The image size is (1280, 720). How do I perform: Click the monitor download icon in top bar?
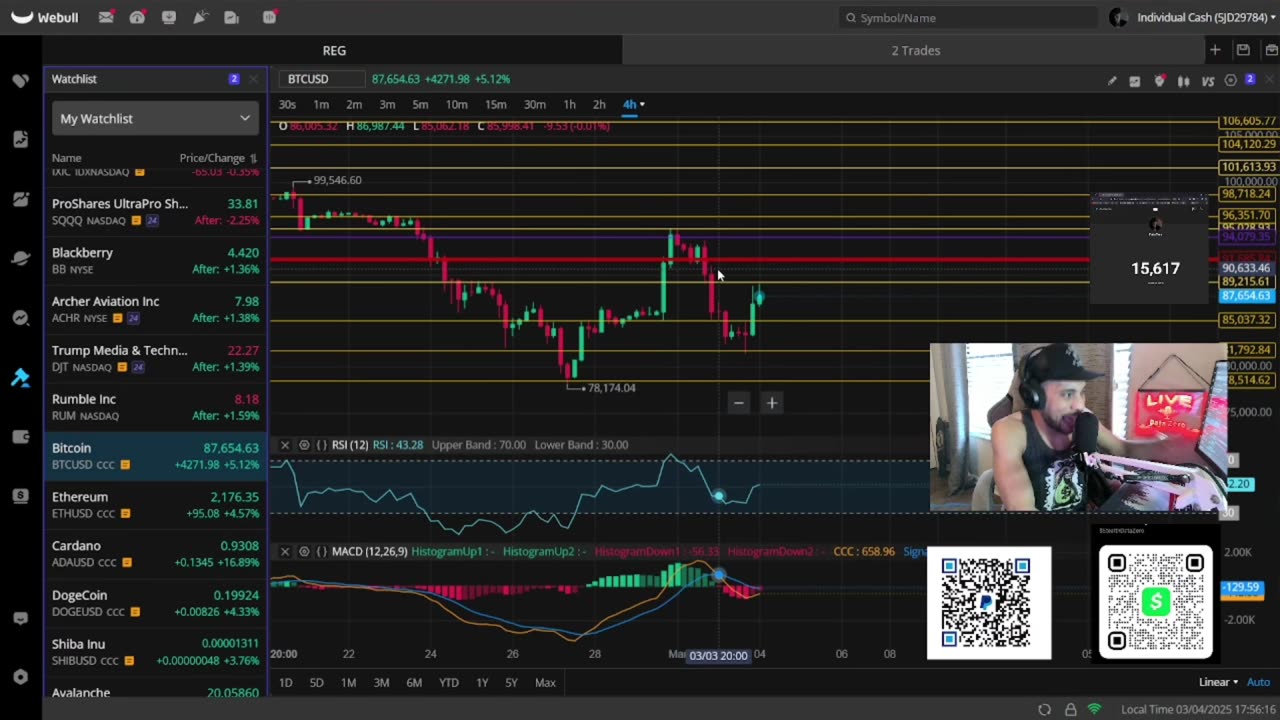pos(169,17)
